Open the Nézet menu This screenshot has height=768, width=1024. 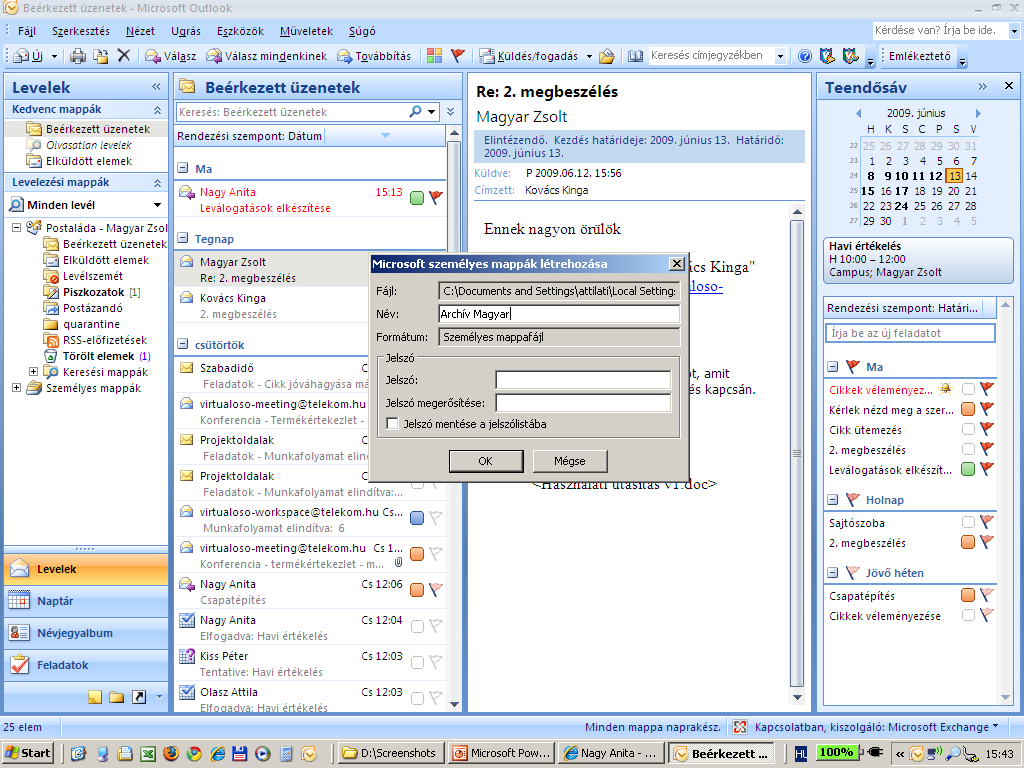(140, 31)
